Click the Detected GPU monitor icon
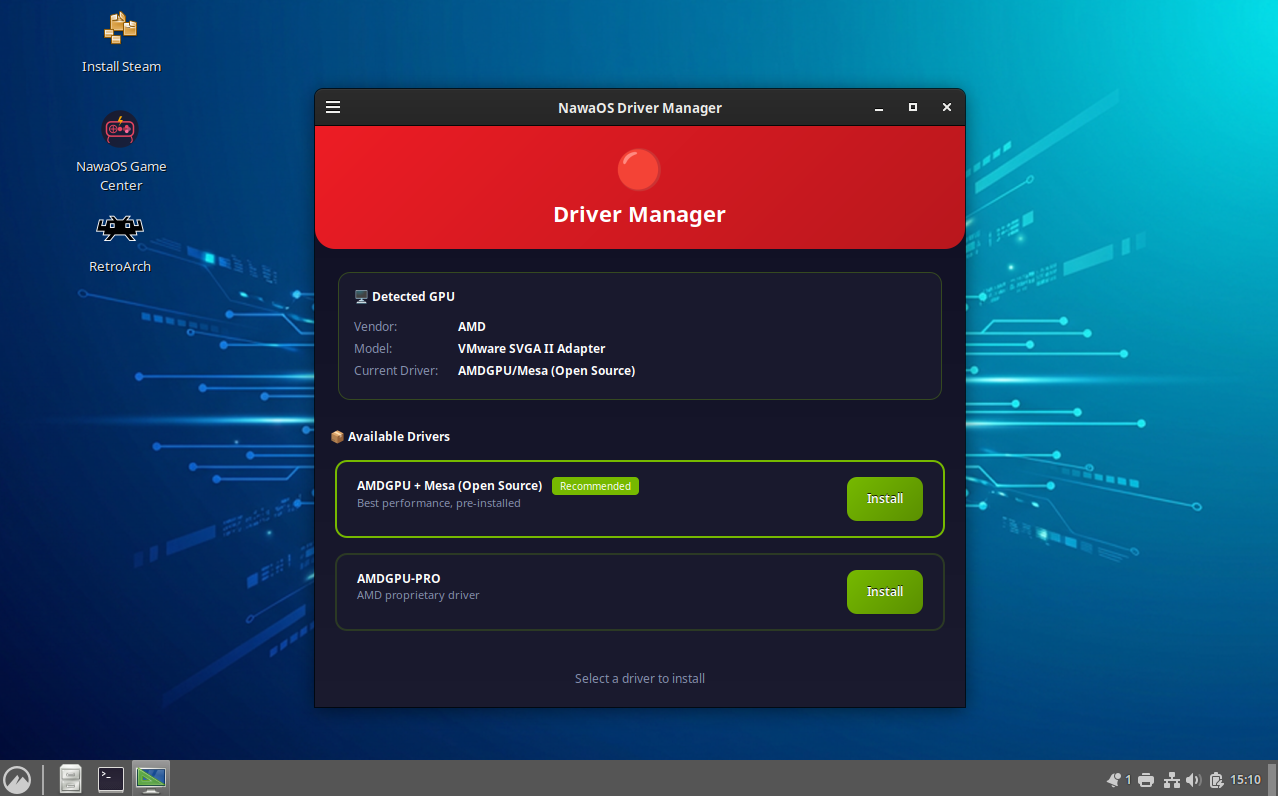Viewport: 1278px width, 796px height. point(361,296)
